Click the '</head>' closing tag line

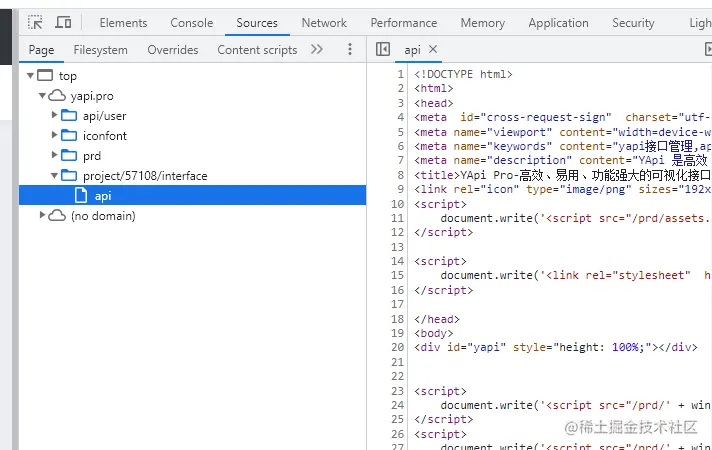pyautogui.click(x=437, y=319)
